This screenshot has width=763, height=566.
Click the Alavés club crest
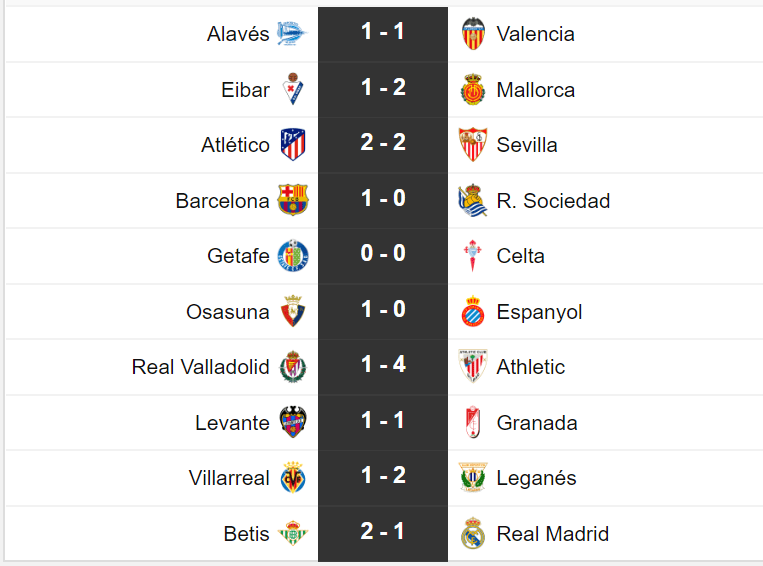292,34
